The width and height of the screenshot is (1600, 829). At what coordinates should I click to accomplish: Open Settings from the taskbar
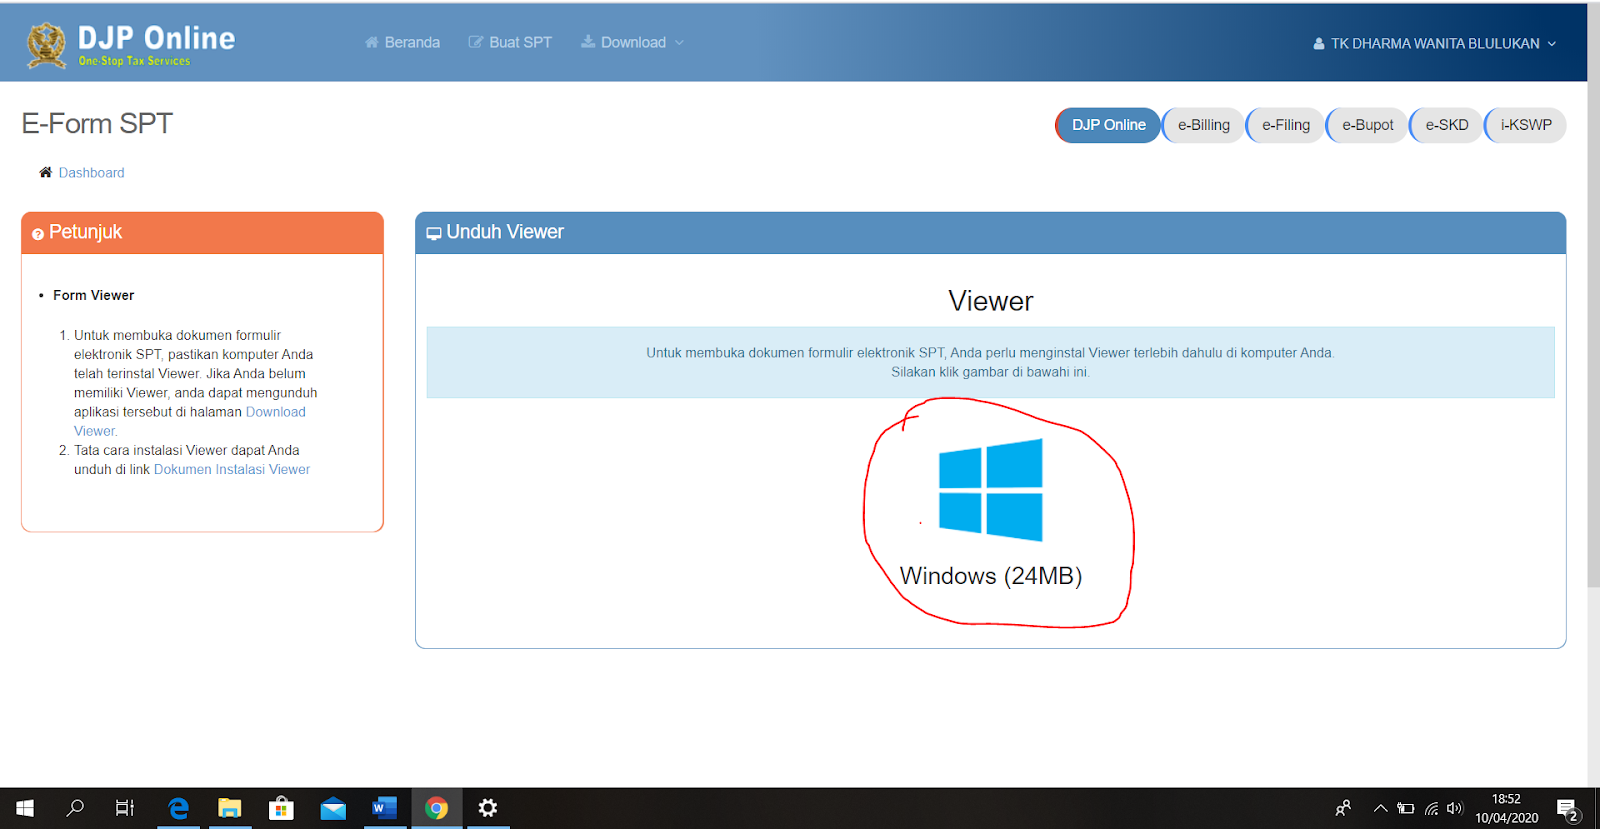[488, 808]
